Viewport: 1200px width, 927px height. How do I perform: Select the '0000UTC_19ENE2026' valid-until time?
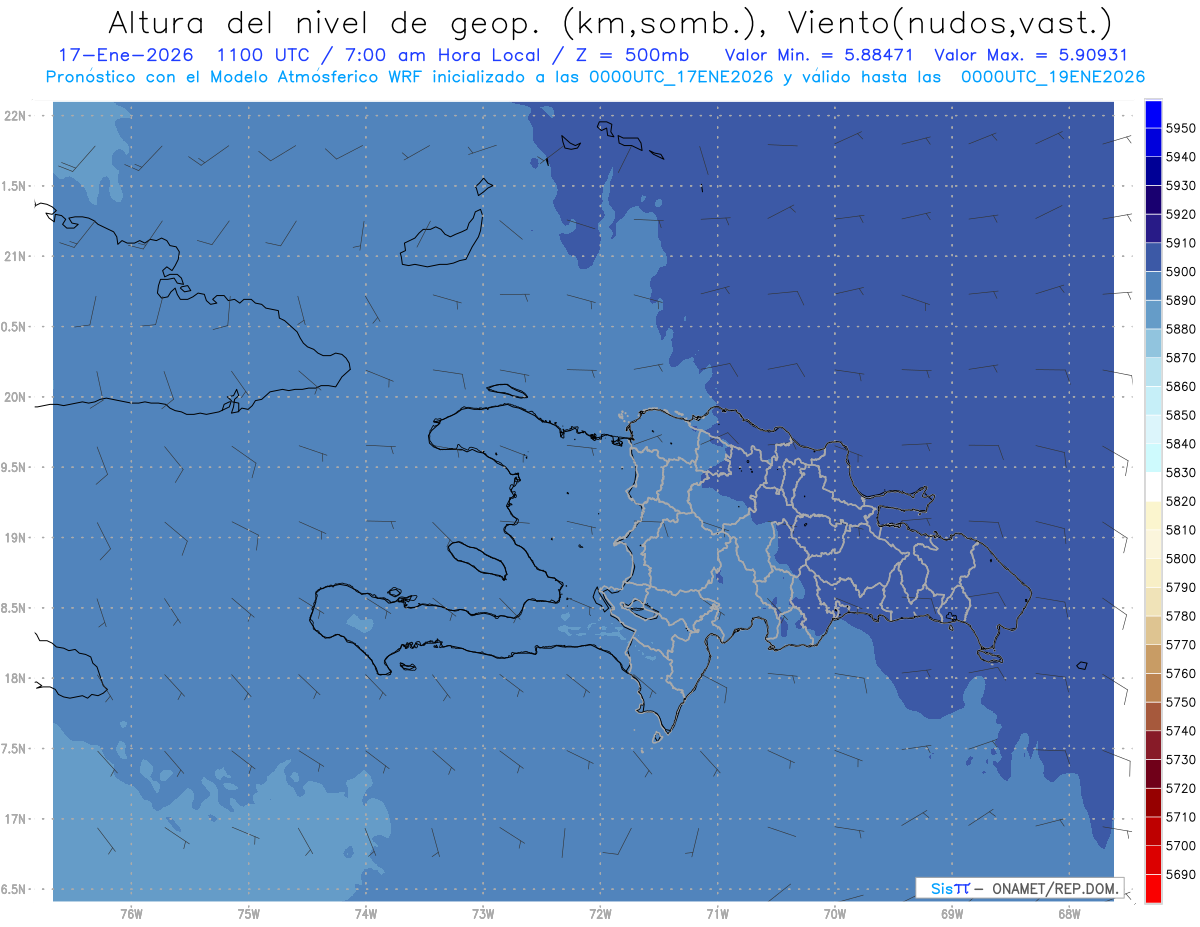(x=1053, y=76)
